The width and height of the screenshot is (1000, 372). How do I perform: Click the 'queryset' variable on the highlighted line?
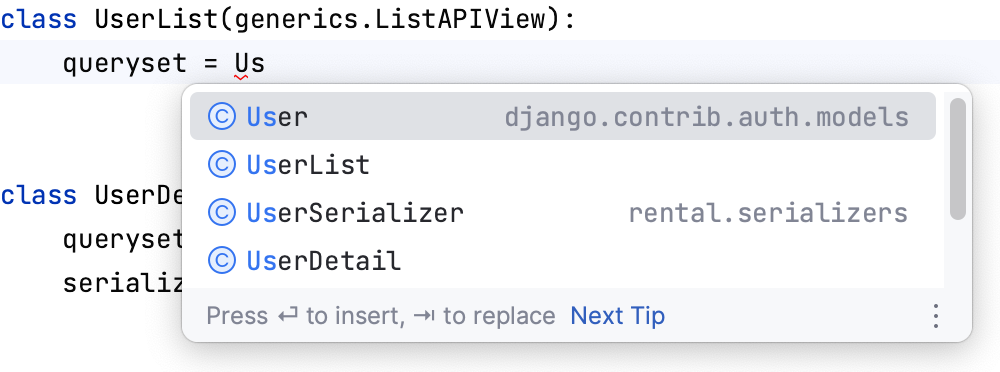(x=125, y=64)
